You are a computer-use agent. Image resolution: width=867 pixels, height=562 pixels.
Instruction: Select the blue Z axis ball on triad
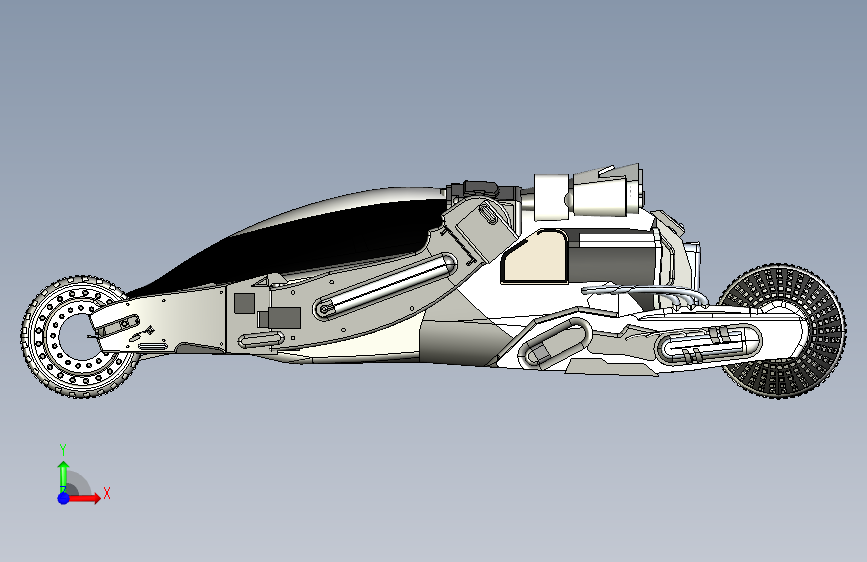63,498
